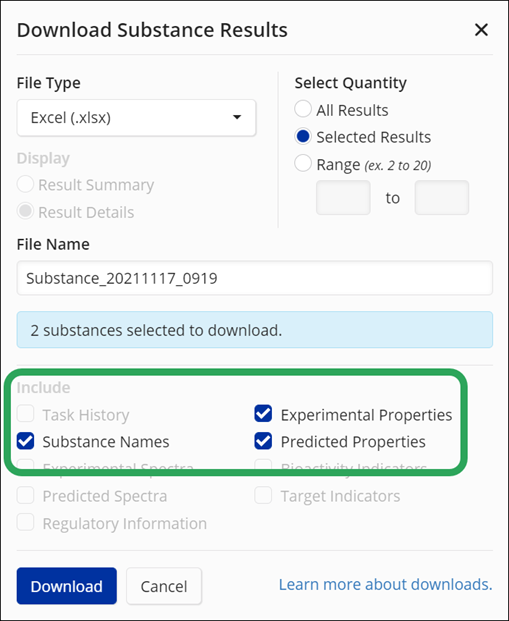Check the Target Indicators option
The height and width of the screenshot is (621, 509).
(263, 495)
